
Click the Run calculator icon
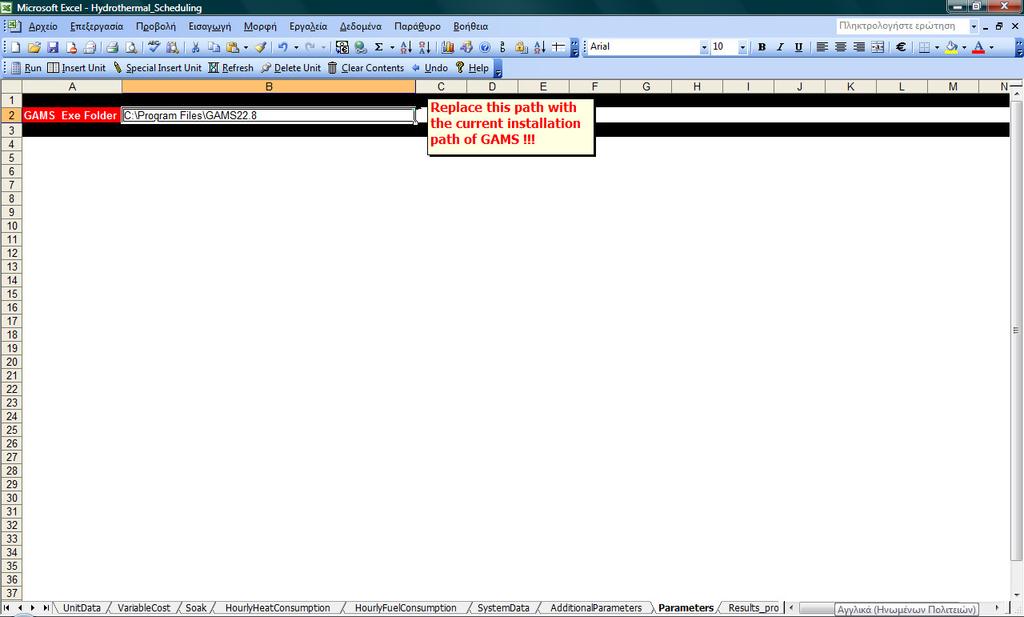click(x=16, y=68)
